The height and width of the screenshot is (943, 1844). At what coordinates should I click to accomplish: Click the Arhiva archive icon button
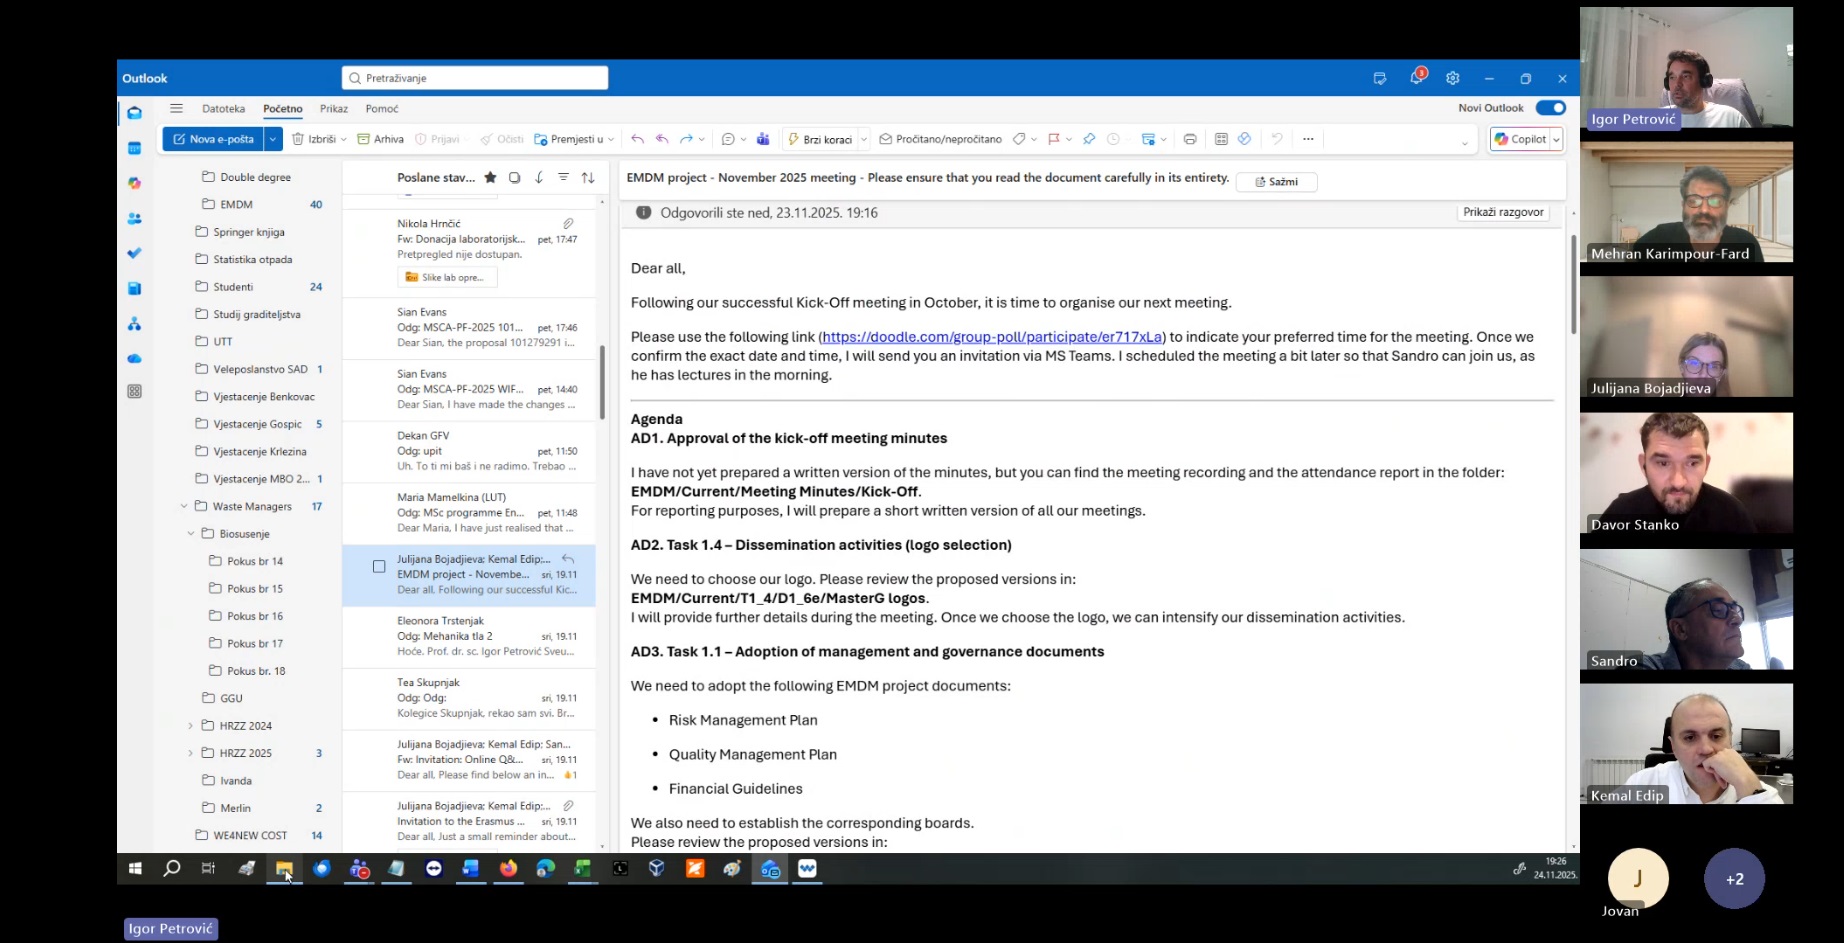click(x=380, y=139)
